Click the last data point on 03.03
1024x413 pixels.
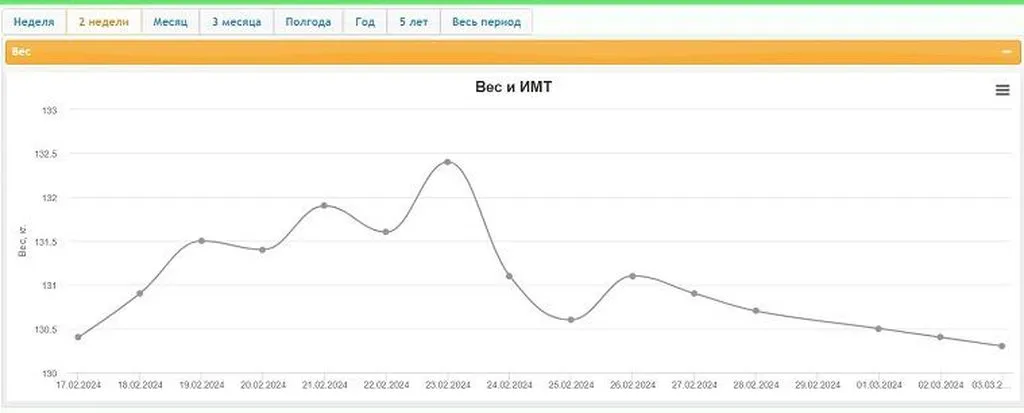[x=1001, y=346]
